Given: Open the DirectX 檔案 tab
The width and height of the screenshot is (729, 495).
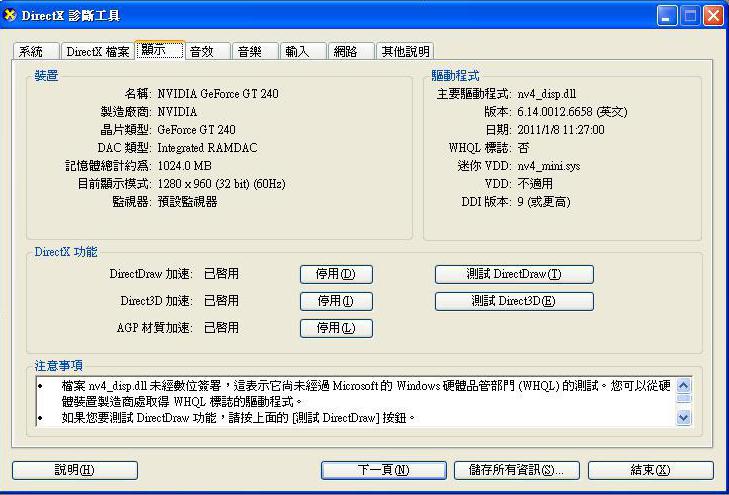Looking at the screenshot, I should point(98,51).
